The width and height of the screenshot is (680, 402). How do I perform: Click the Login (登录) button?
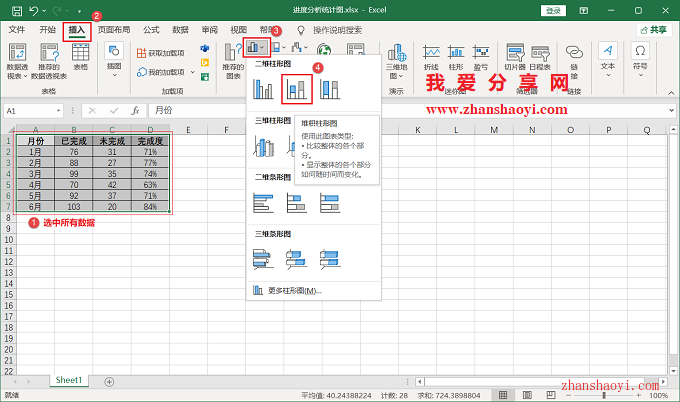click(553, 10)
